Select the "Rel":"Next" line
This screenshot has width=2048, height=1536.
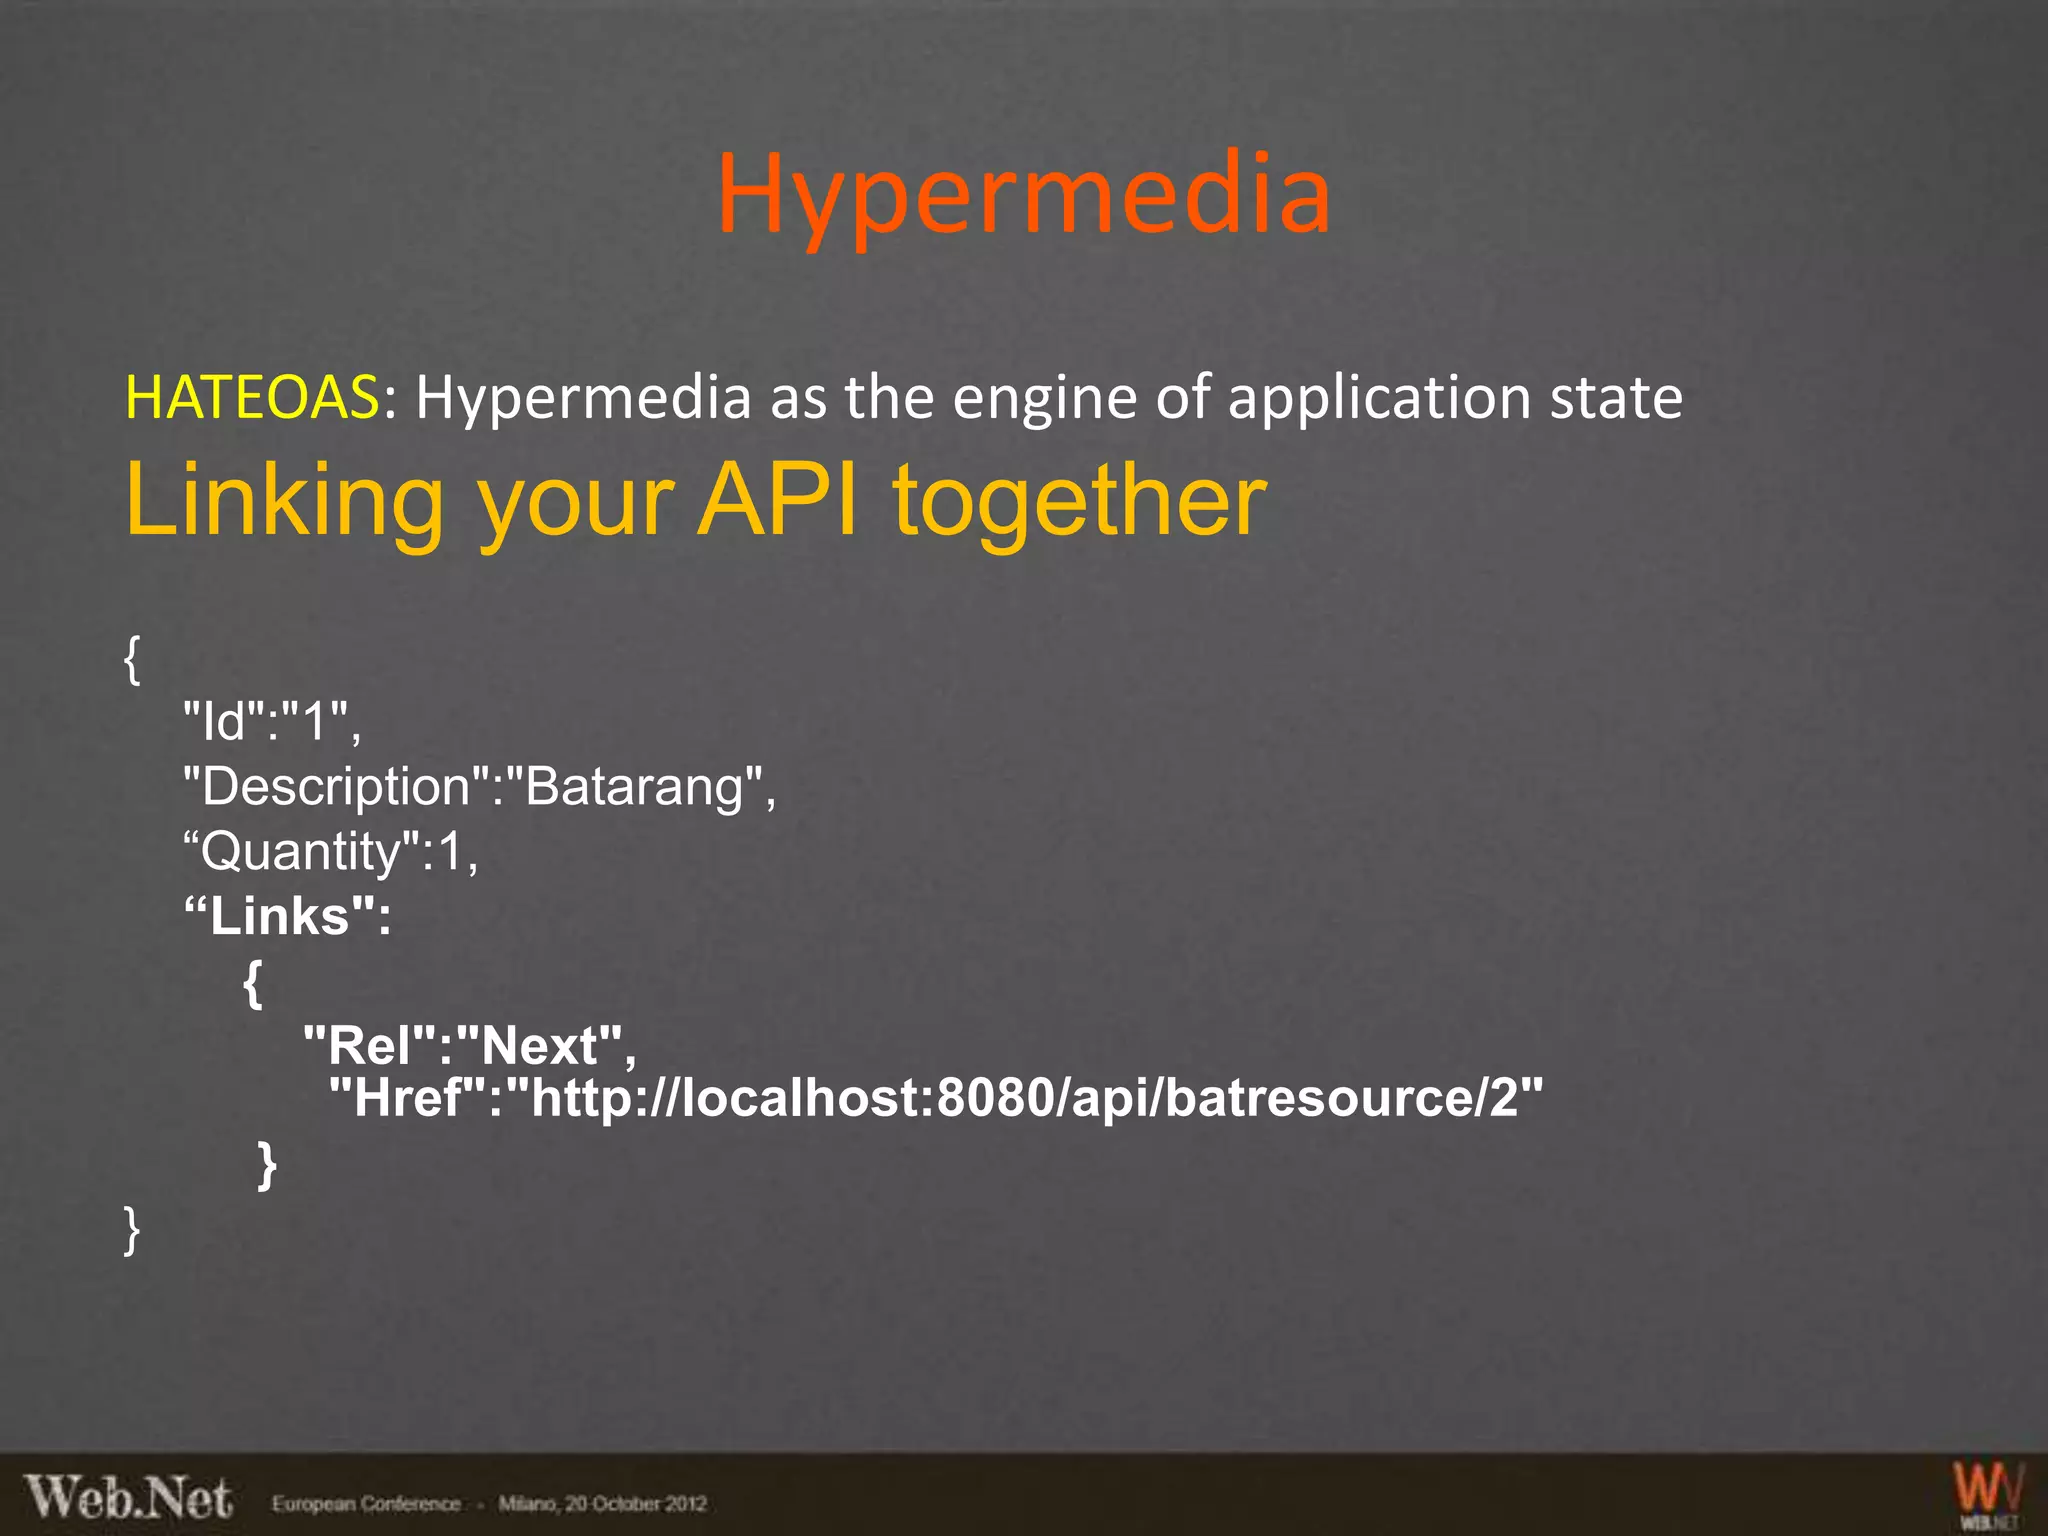(469, 1046)
